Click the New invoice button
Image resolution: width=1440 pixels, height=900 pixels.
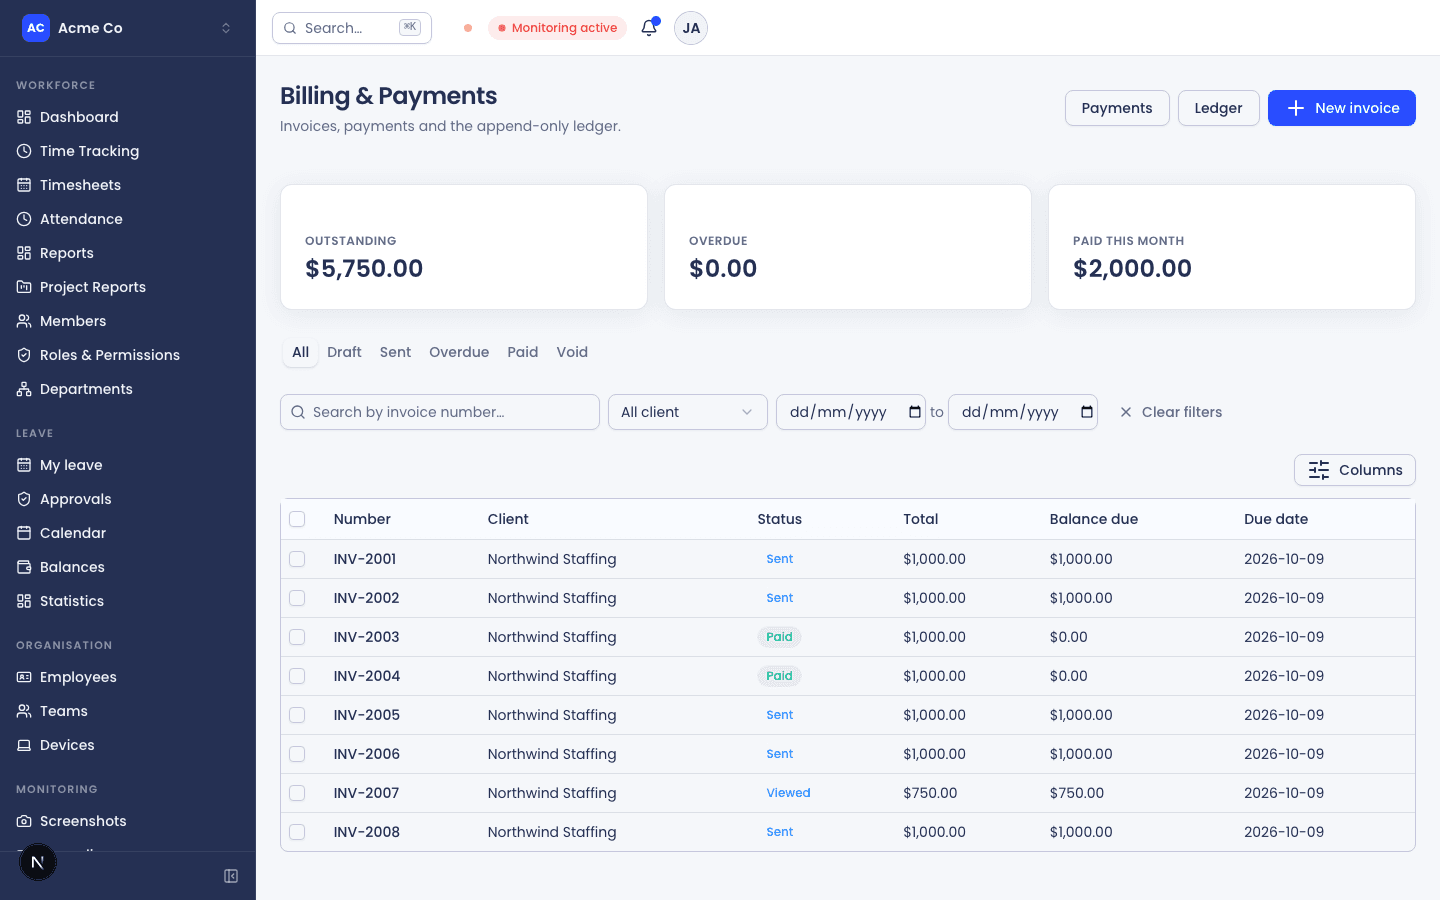pyautogui.click(x=1342, y=108)
